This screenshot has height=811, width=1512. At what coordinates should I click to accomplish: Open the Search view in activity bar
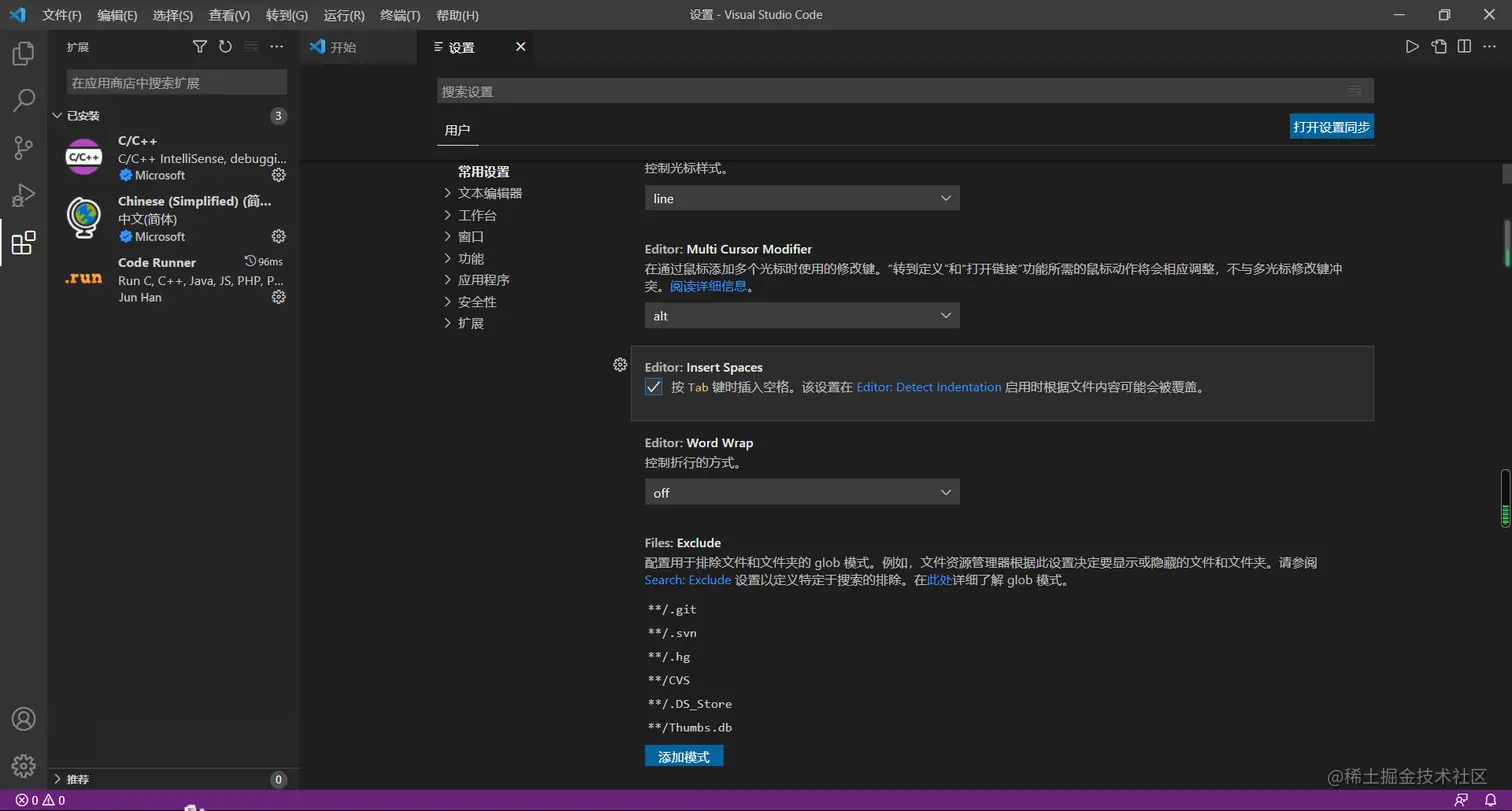(x=23, y=100)
